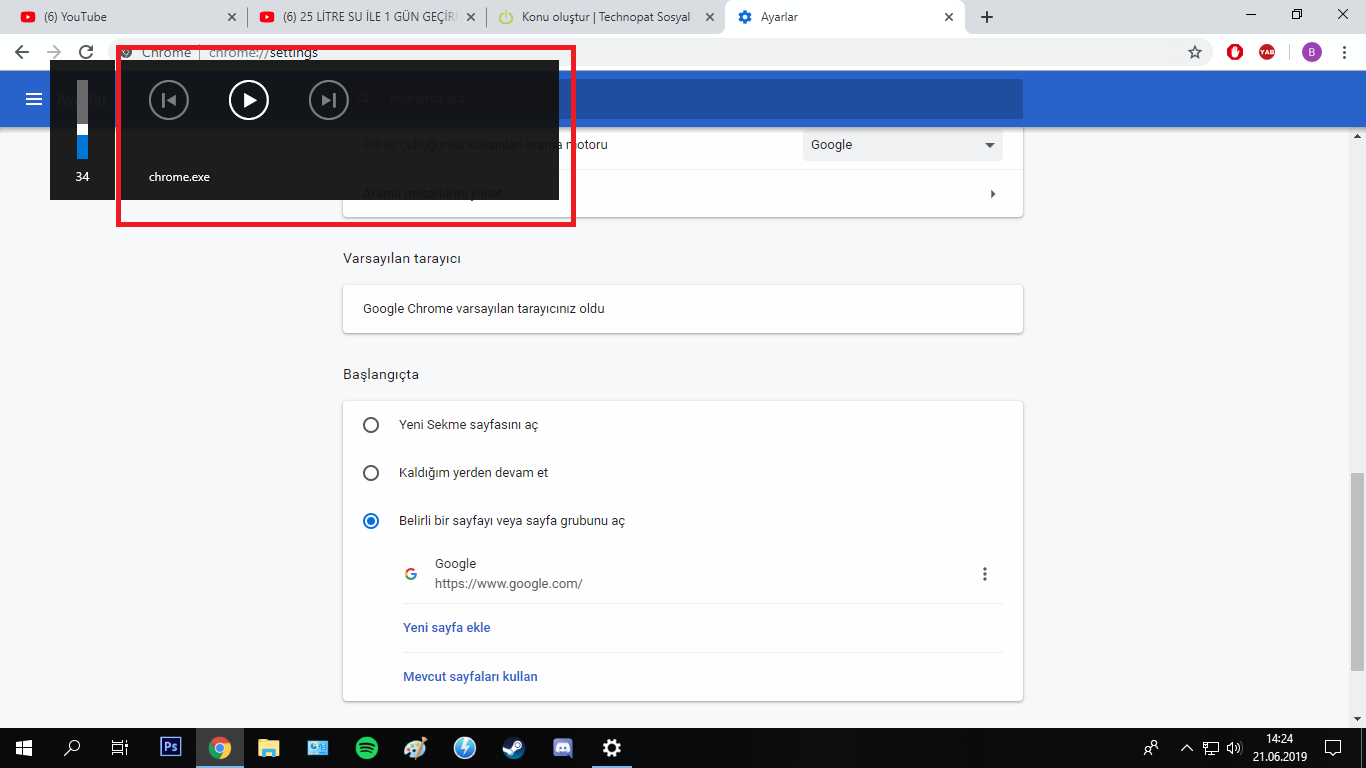The width and height of the screenshot is (1366, 768).
Task: Click the volume level bar in overlay
Action: (x=82, y=119)
